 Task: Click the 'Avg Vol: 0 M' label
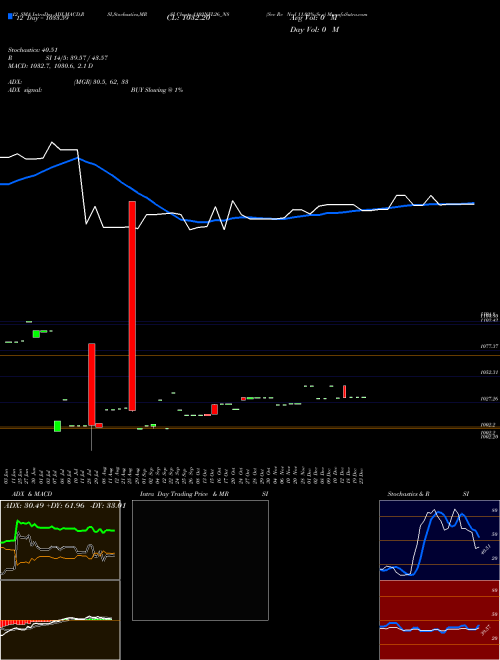pos(314,19)
